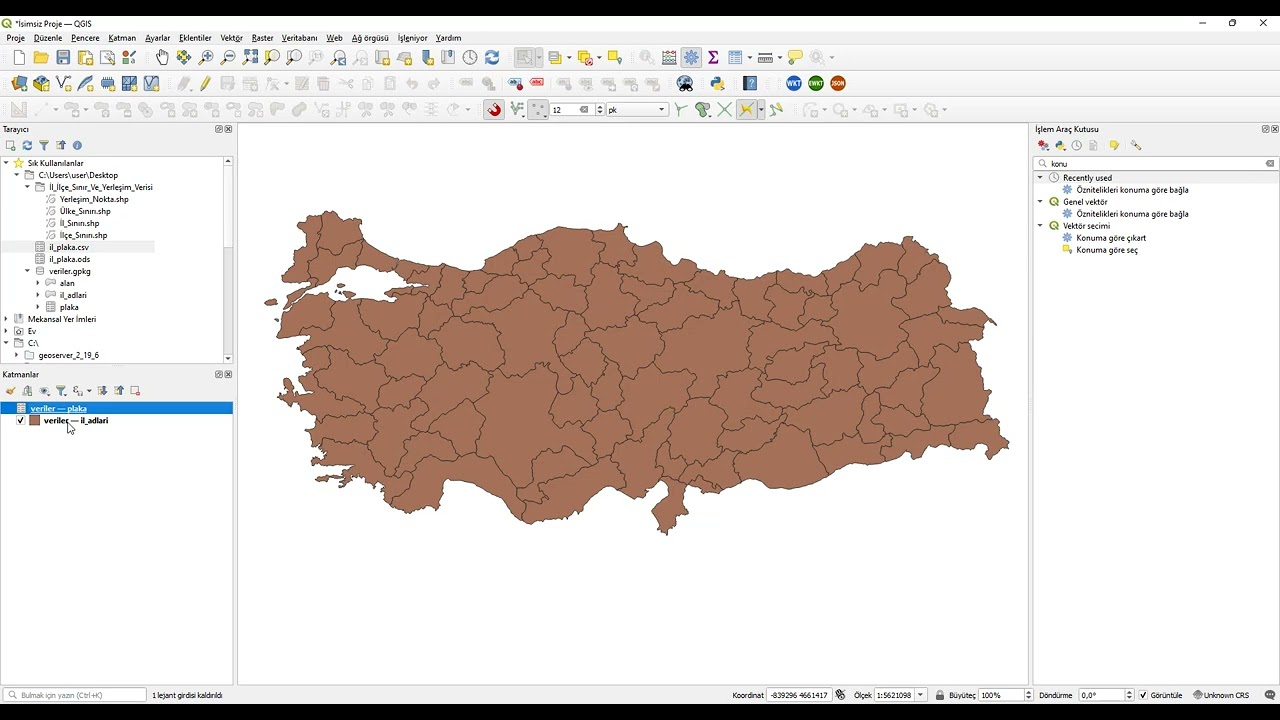Click the toolbox search field containing konu
The height and width of the screenshot is (720, 1280).
tap(1156, 163)
